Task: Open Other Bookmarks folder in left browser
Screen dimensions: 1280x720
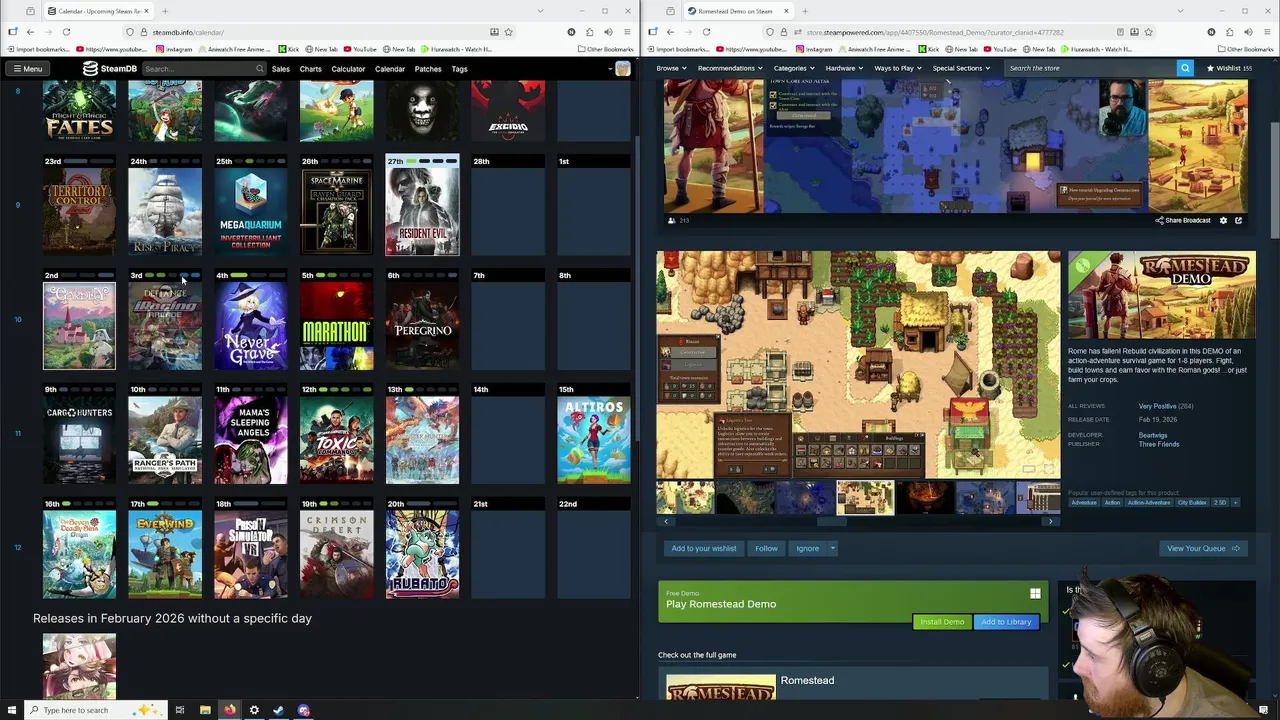Action: 604,49
